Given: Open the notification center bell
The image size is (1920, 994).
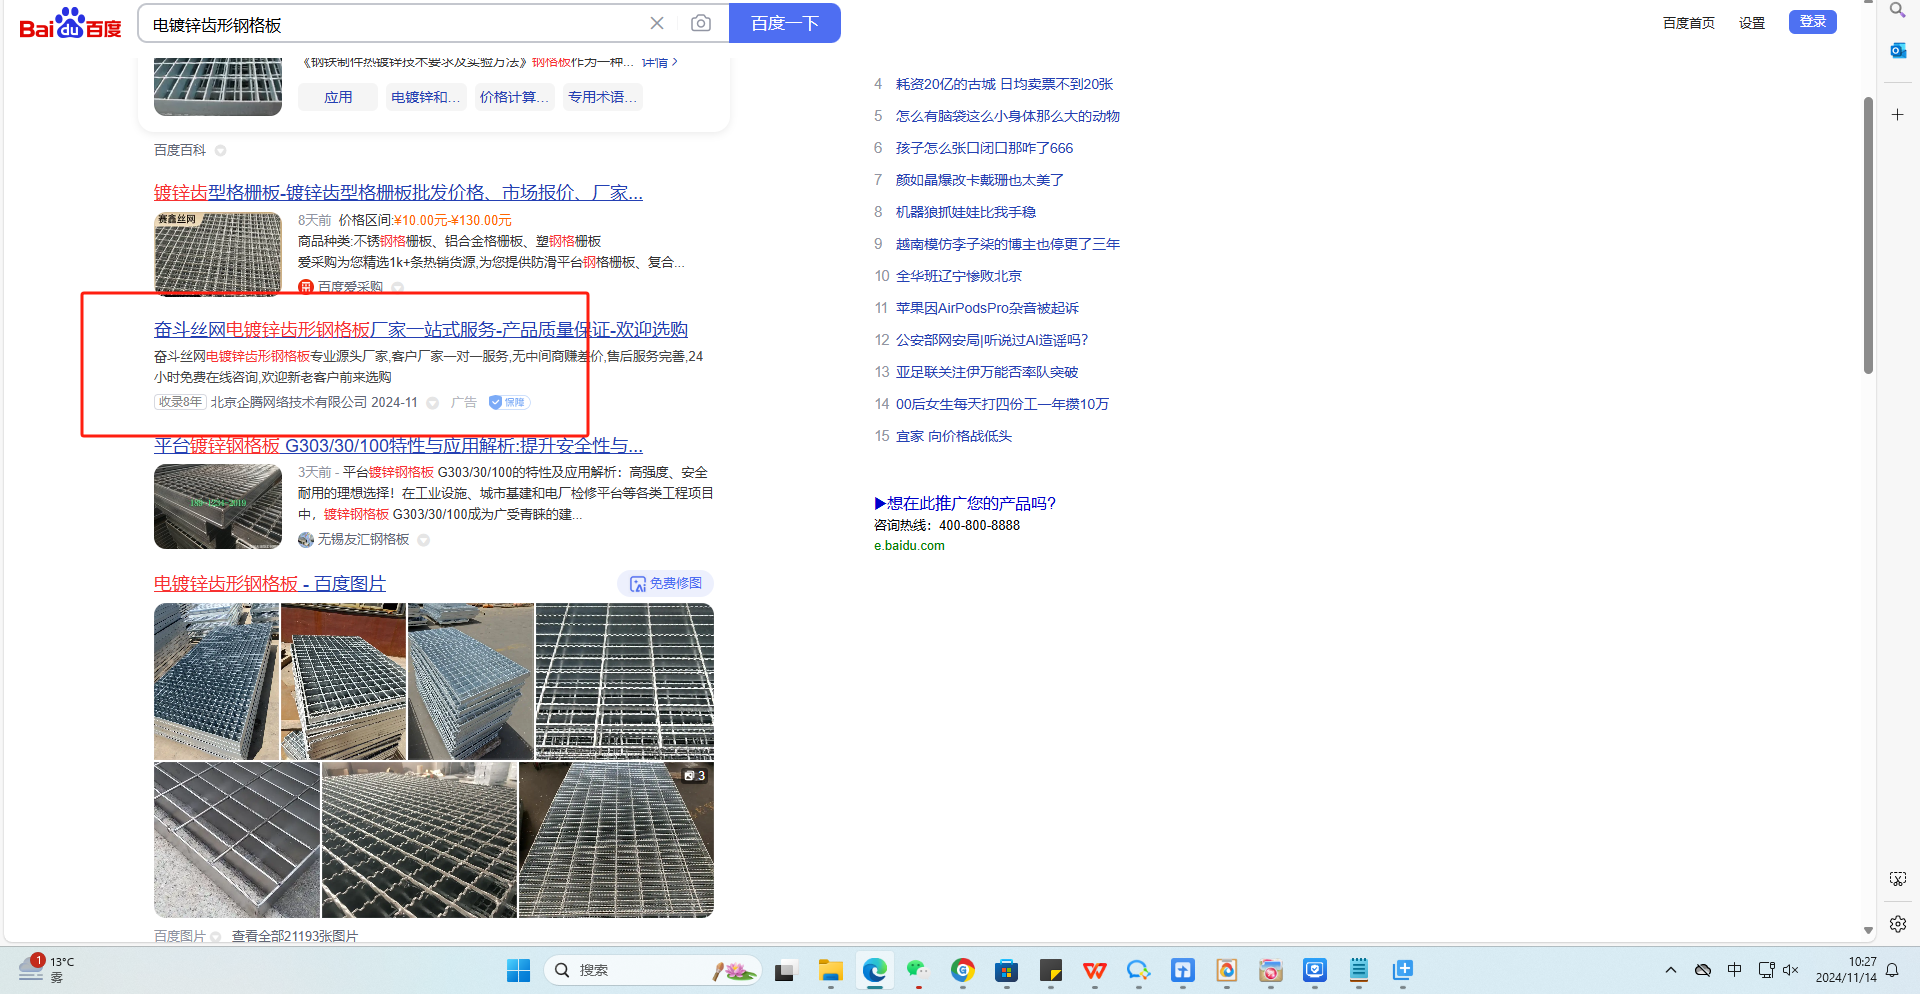Looking at the screenshot, I should pyautogui.click(x=1892, y=970).
